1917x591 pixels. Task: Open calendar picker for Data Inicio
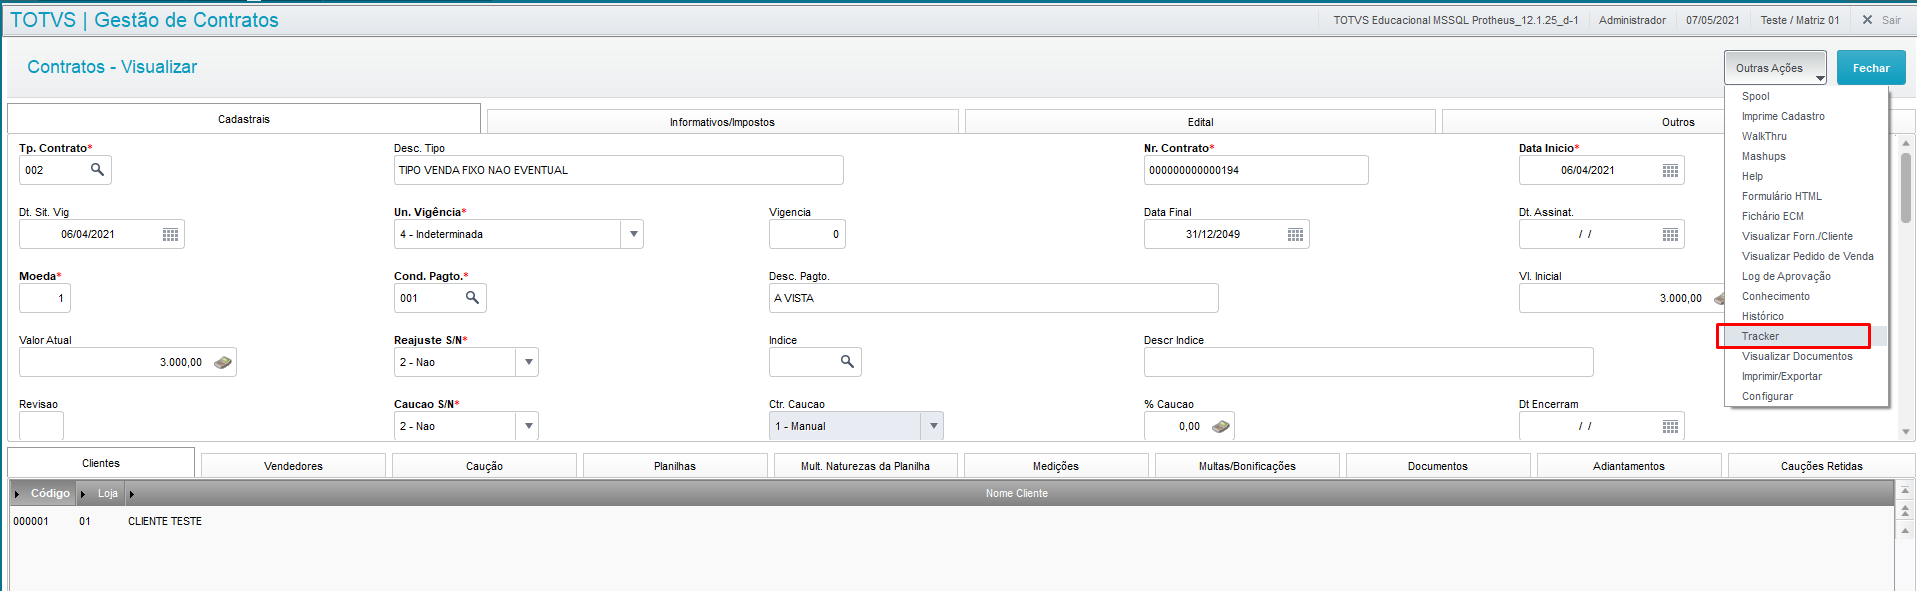1670,171
